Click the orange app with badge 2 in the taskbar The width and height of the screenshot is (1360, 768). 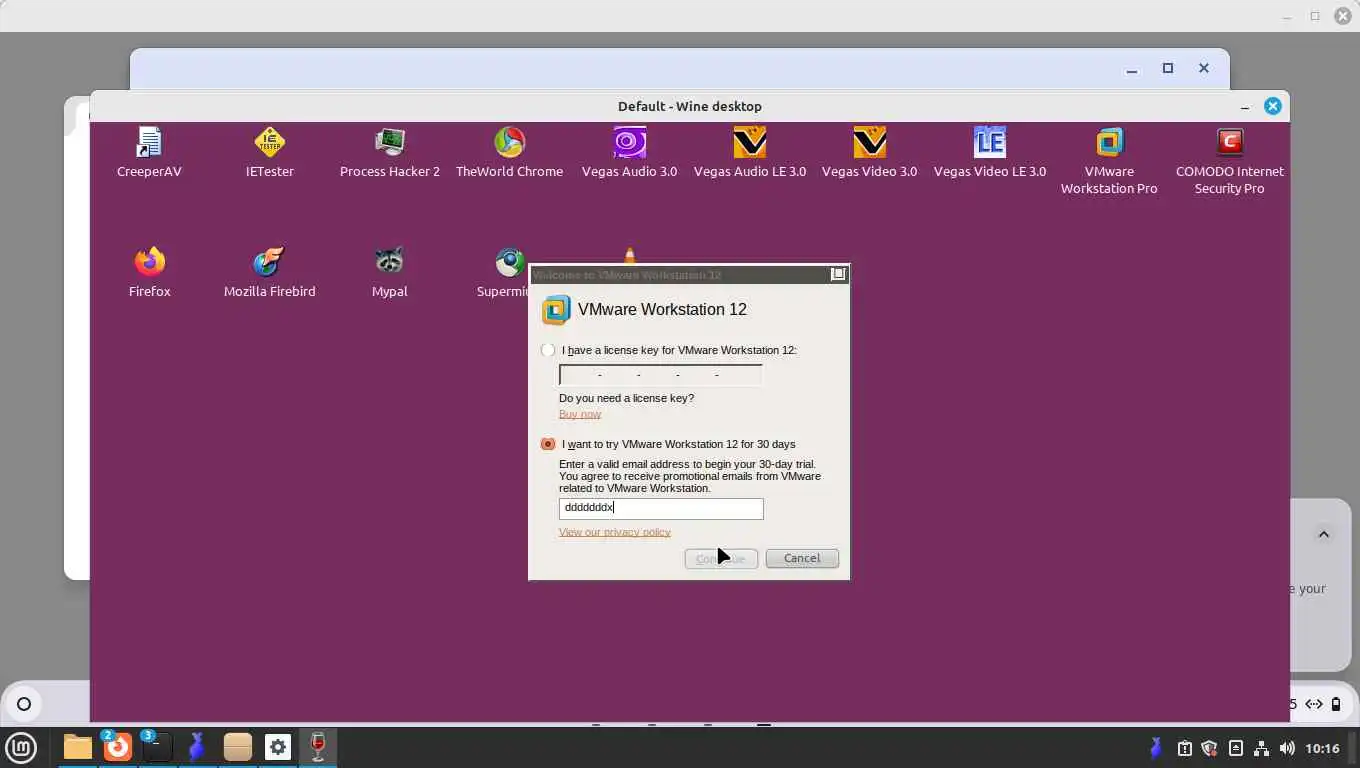click(x=118, y=747)
